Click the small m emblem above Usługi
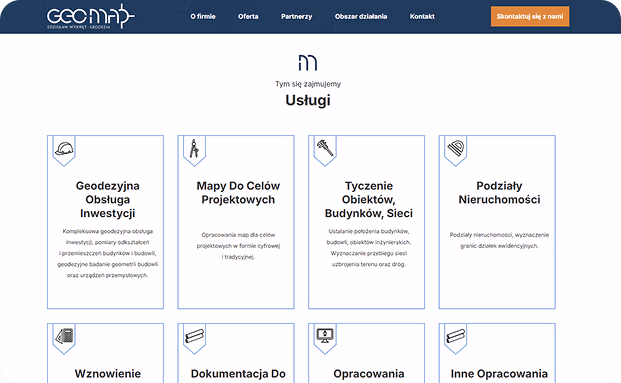The height and width of the screenshot is (383, 621). pyautogui.click(x=308, y=63)
